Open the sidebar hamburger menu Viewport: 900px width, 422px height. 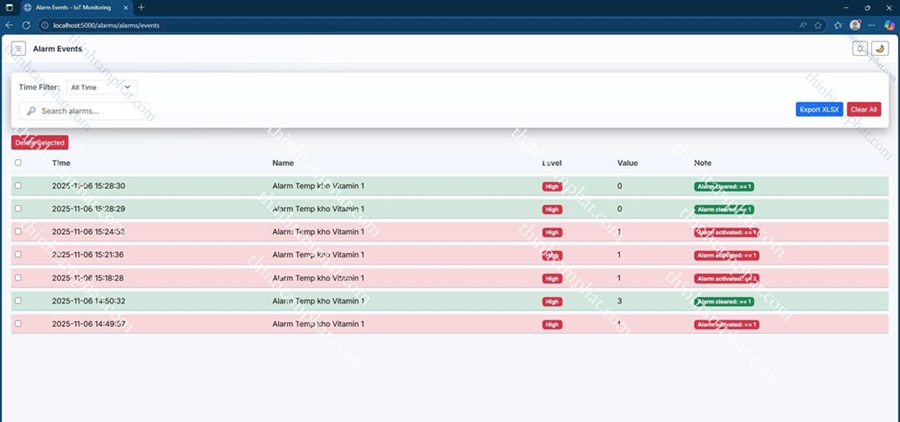[18, 48]
